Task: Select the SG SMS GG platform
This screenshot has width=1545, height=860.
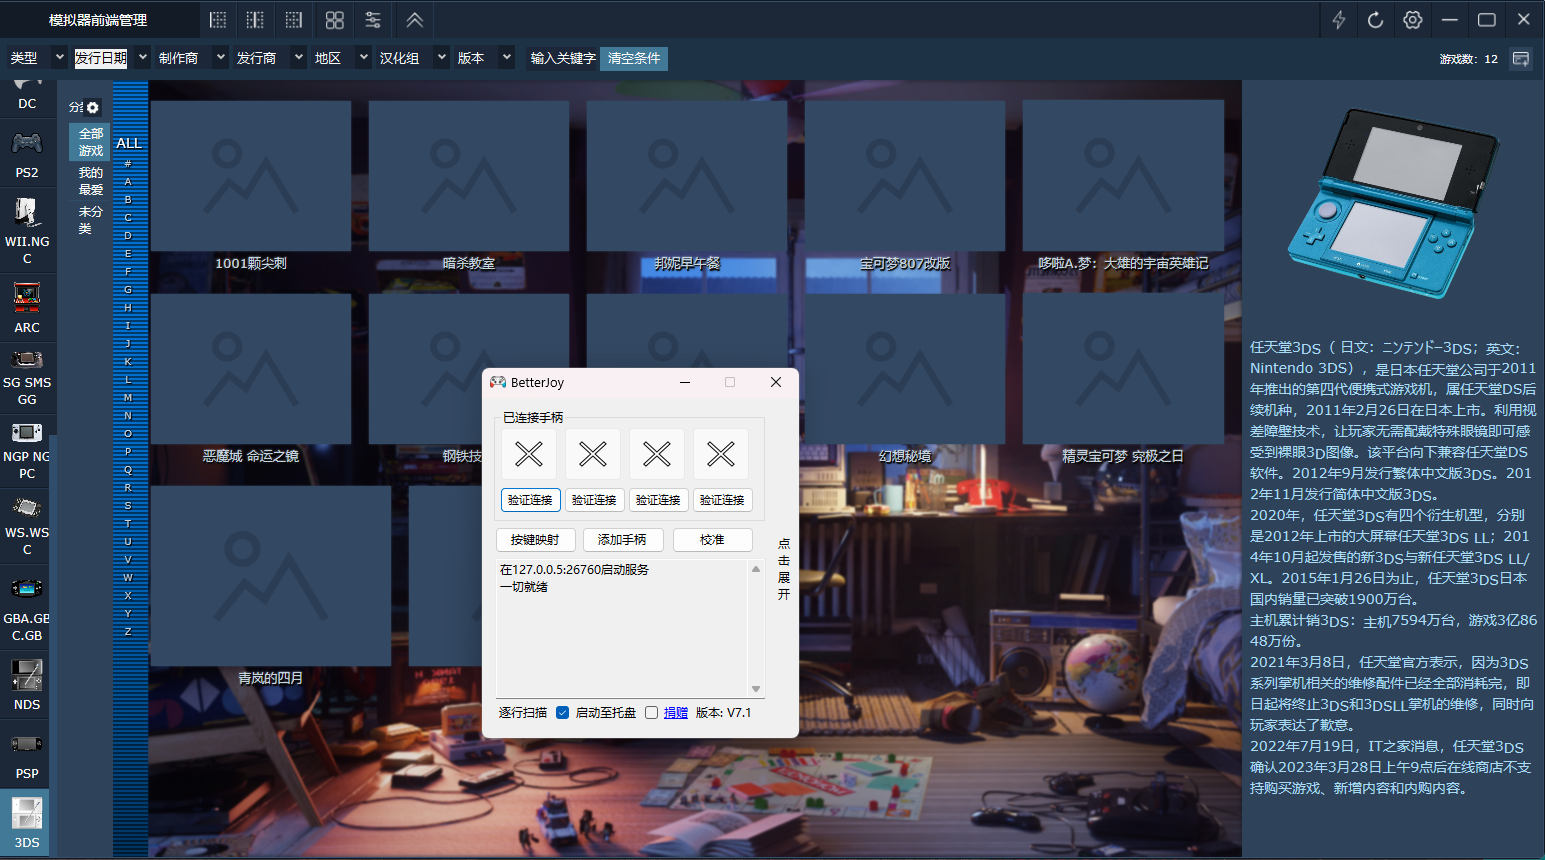Action: pyautogui.click(x=27, y=377)
